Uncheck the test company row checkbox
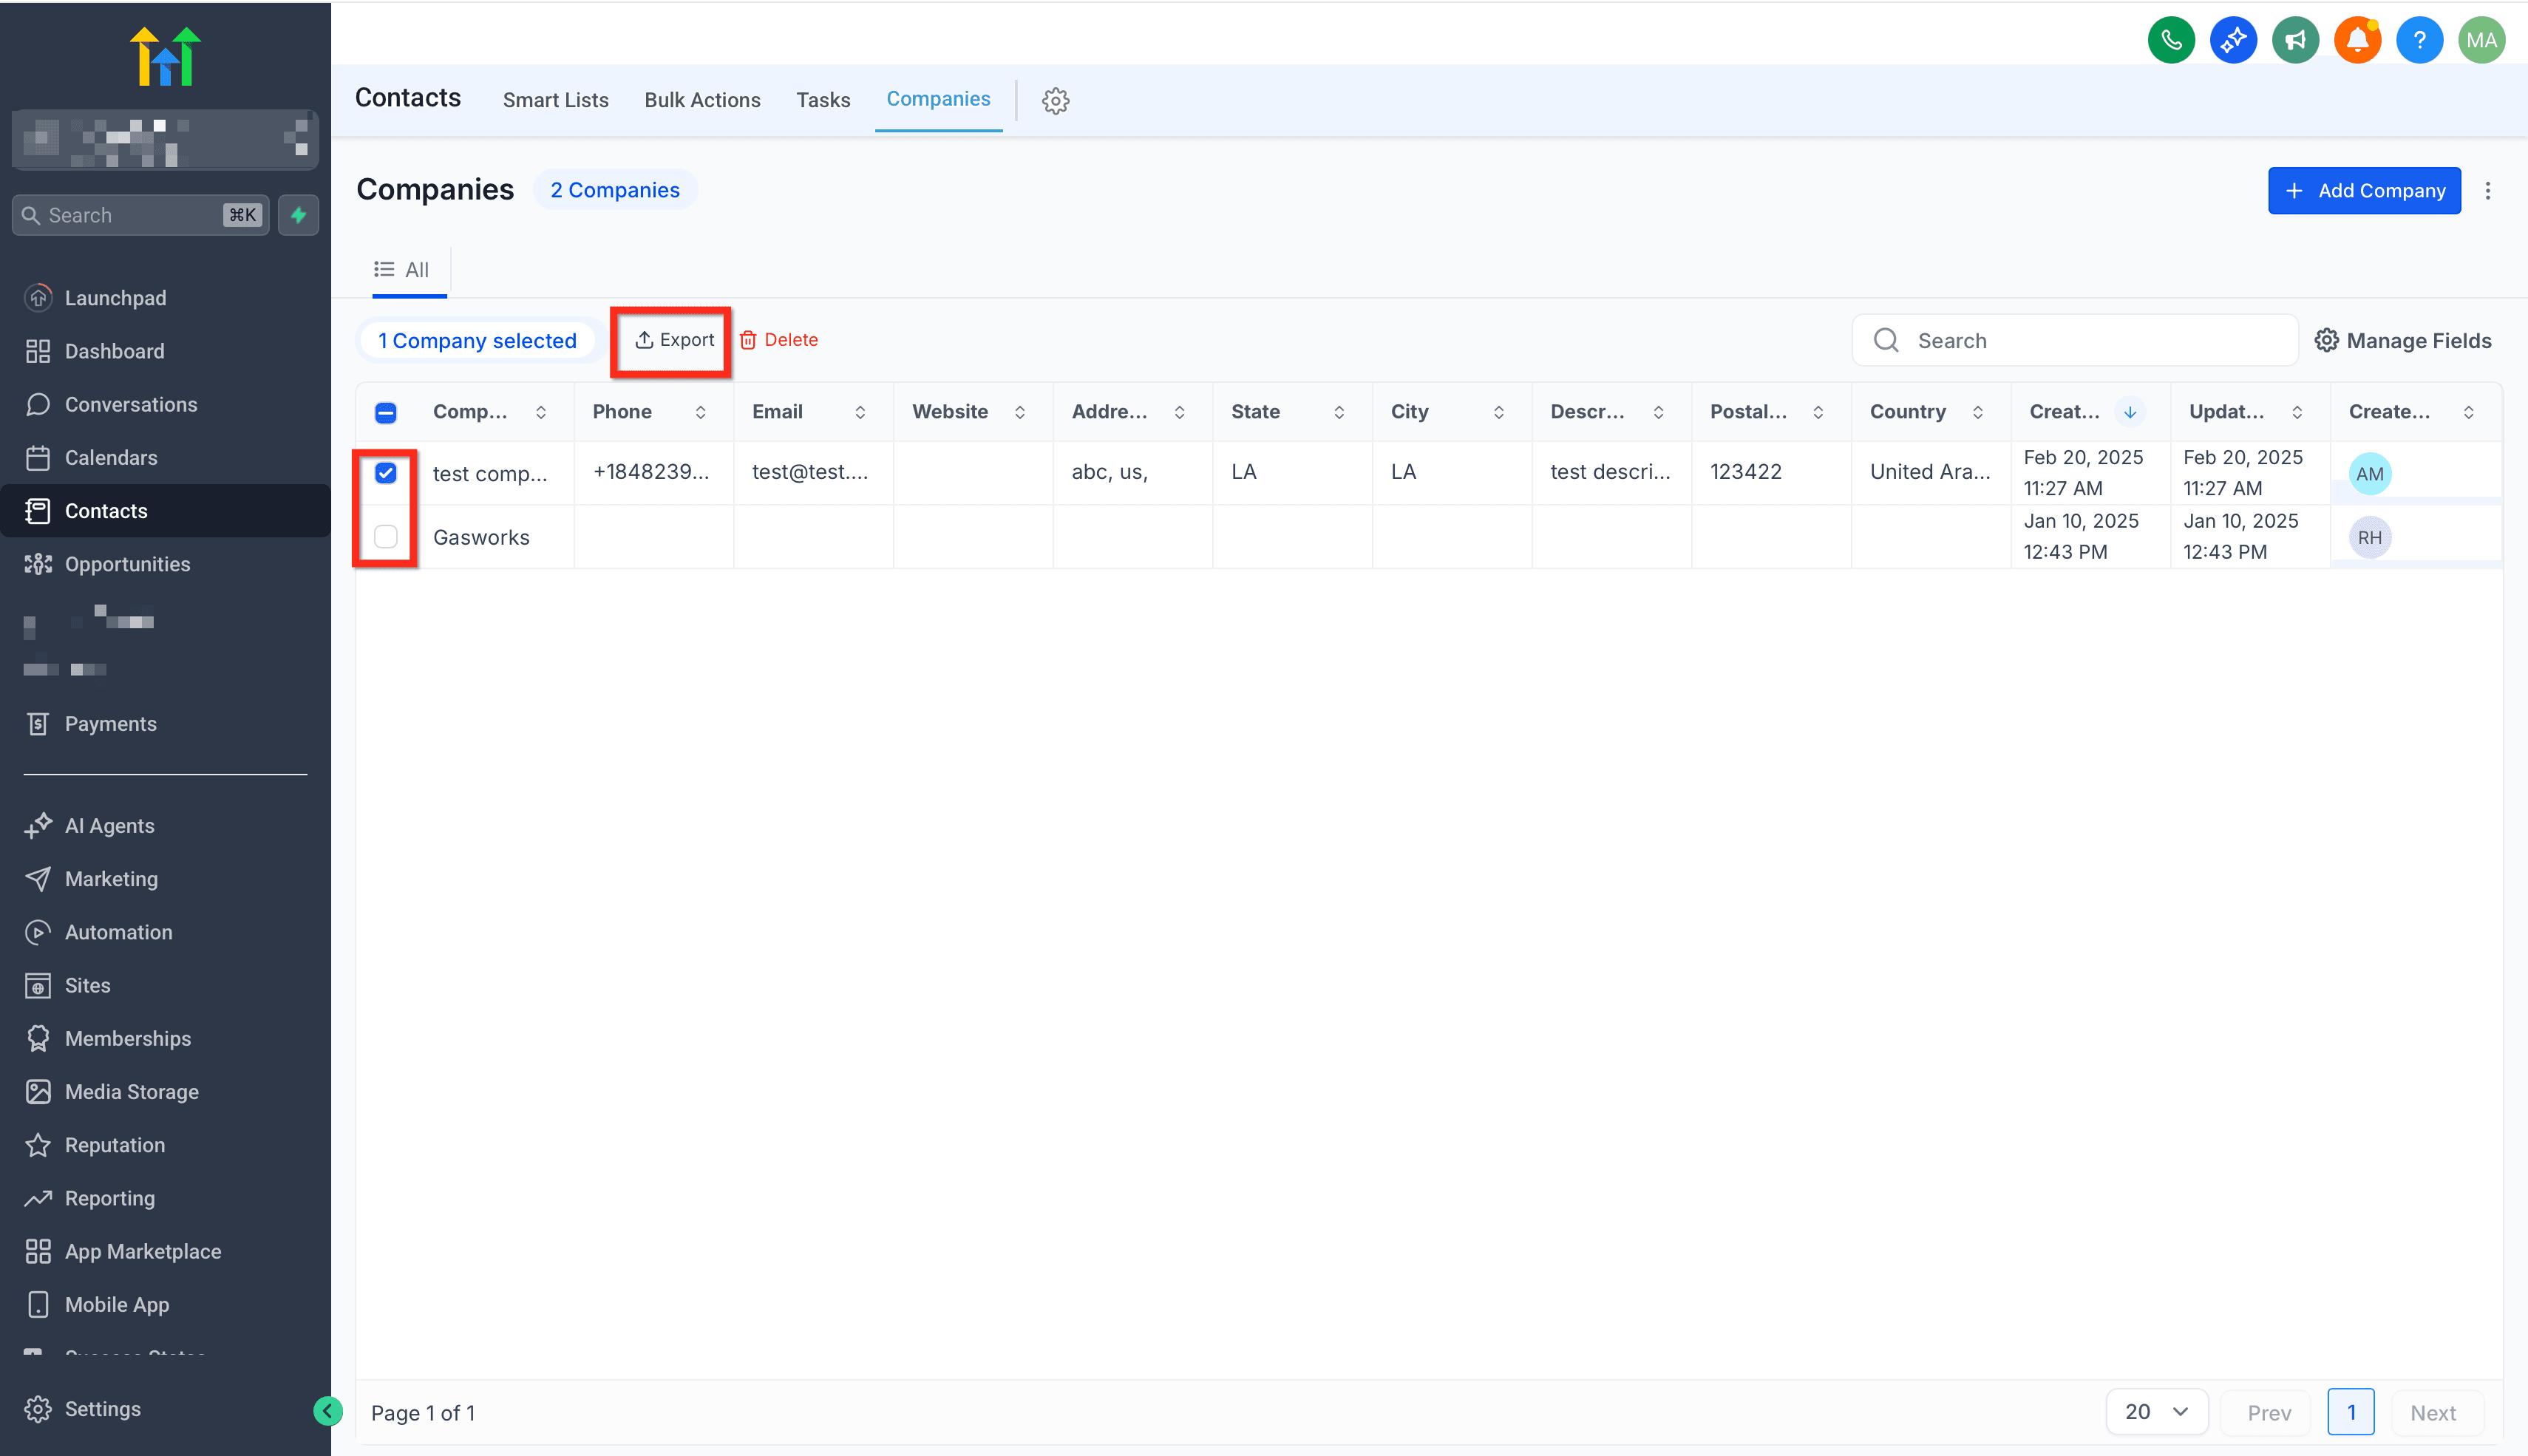2528x1456 pixels. coord(386,472)
